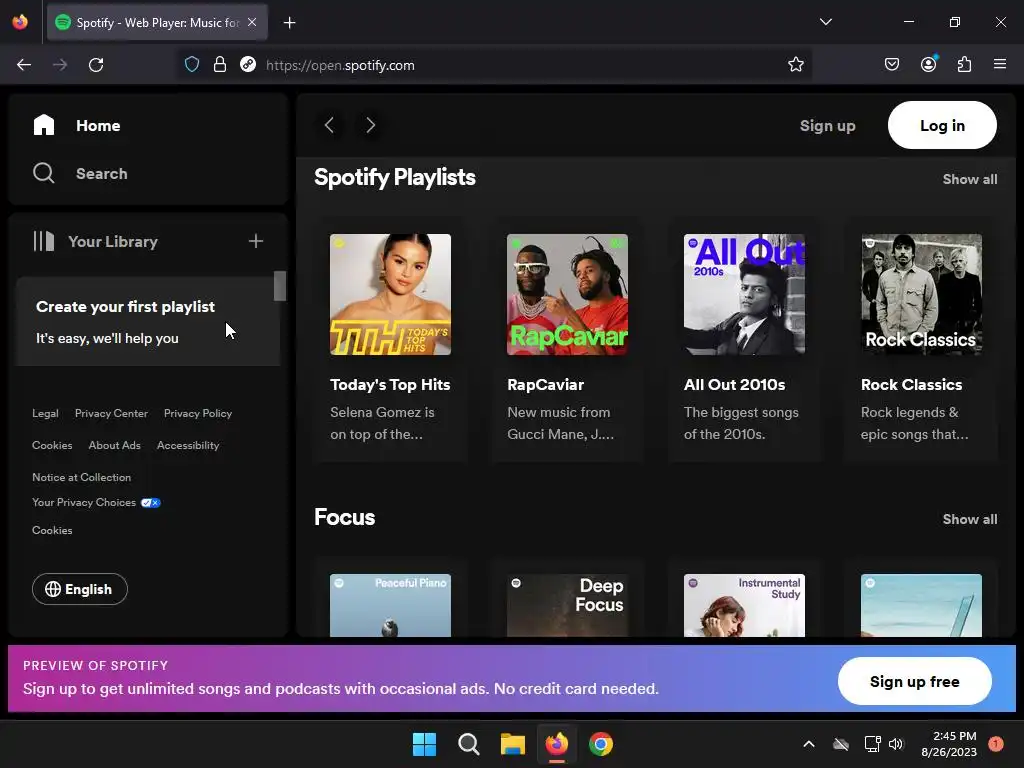
Task: Click the 'Rock Classics' playlist title text
Action: [x=912, y=385]
